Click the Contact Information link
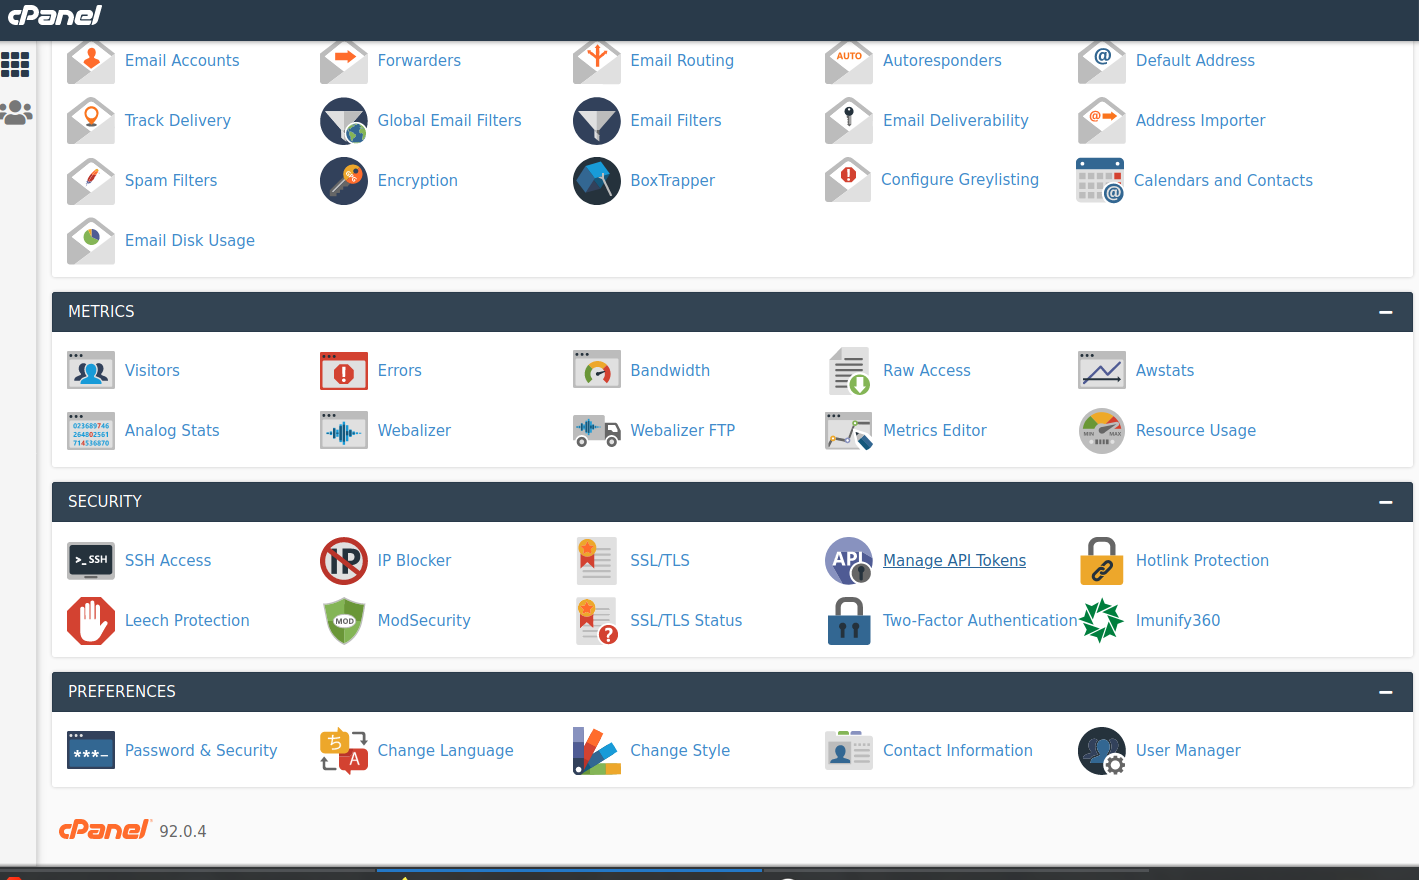Screen dimensions: 1419x880 pos(958,750)
